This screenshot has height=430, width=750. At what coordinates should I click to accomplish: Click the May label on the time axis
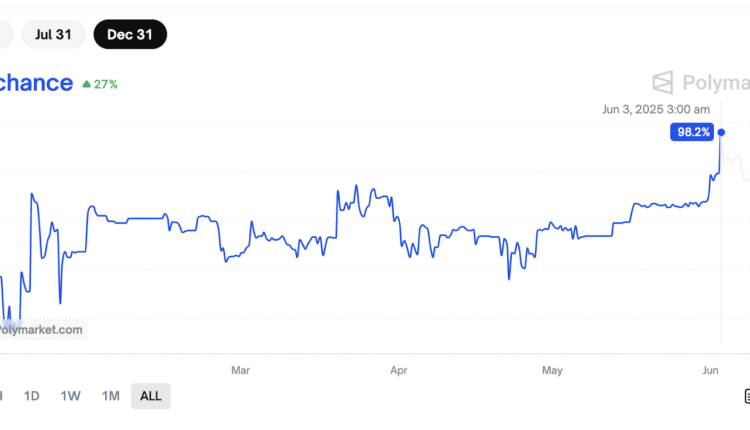coord(552,370)
